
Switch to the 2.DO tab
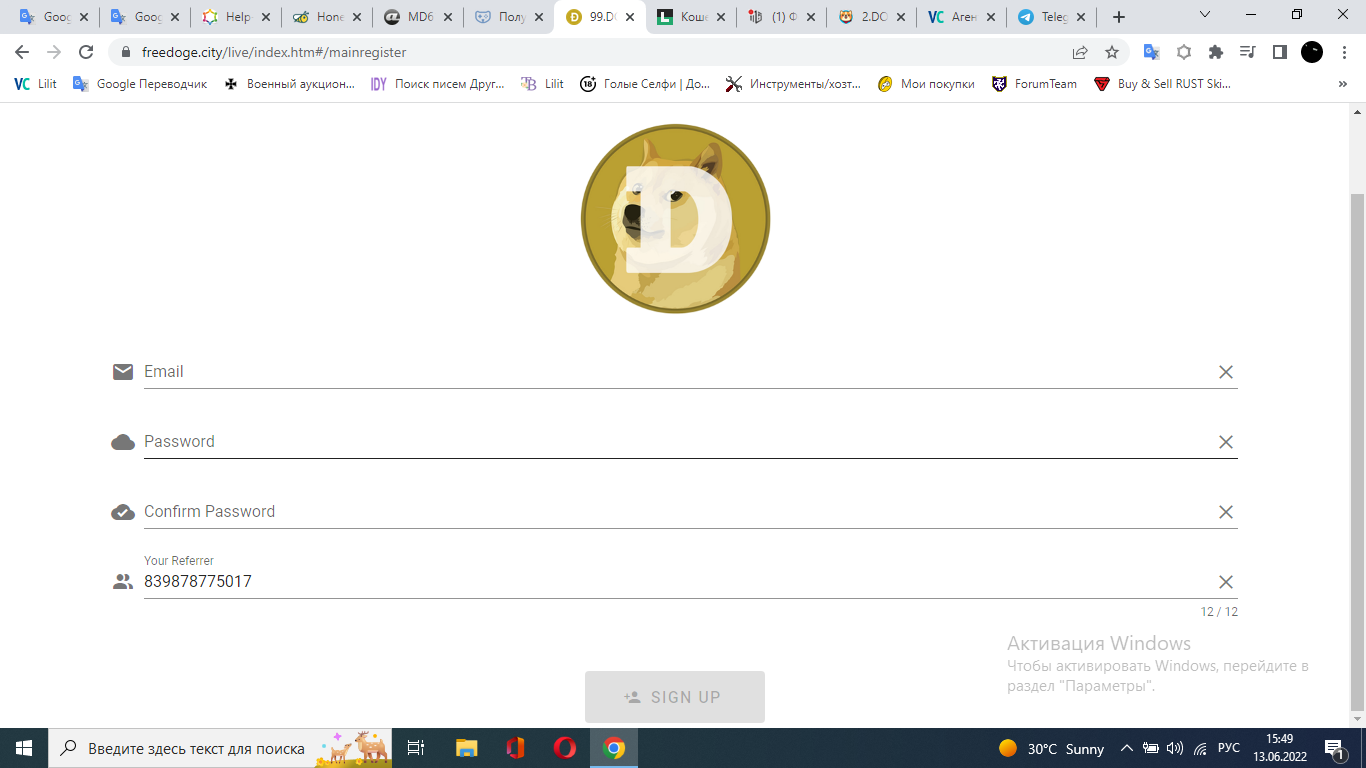click(x=873, y=17)
